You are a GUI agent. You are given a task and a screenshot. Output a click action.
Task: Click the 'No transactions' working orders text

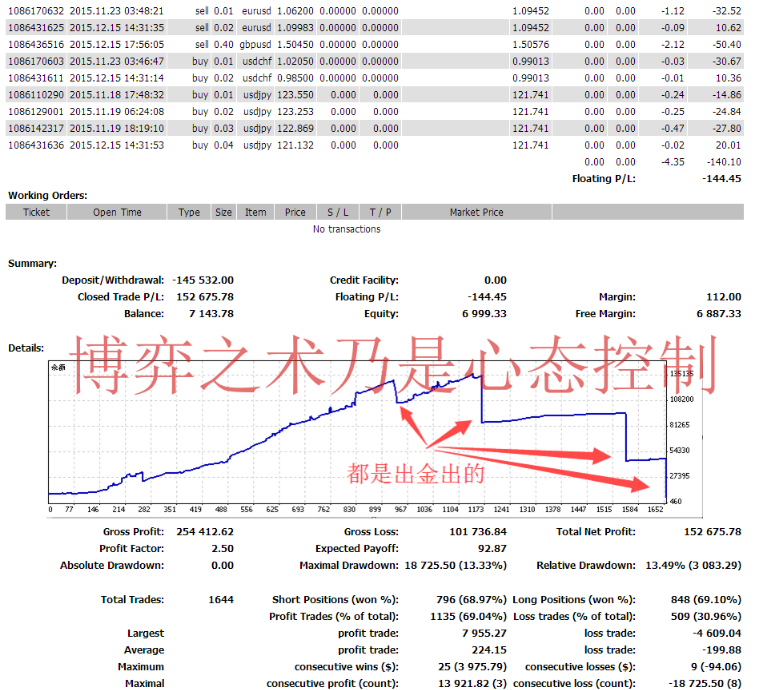point(346,229)
